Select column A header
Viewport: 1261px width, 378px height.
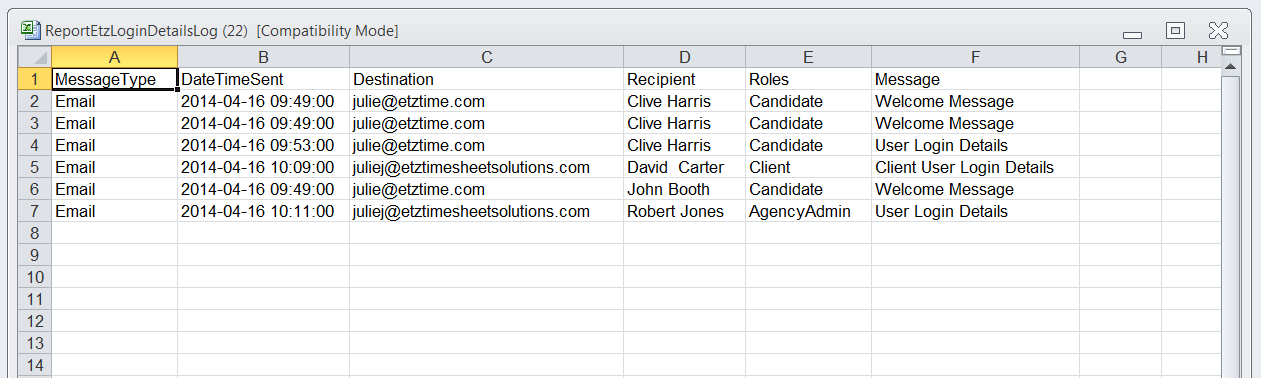[x=114, y=57]
